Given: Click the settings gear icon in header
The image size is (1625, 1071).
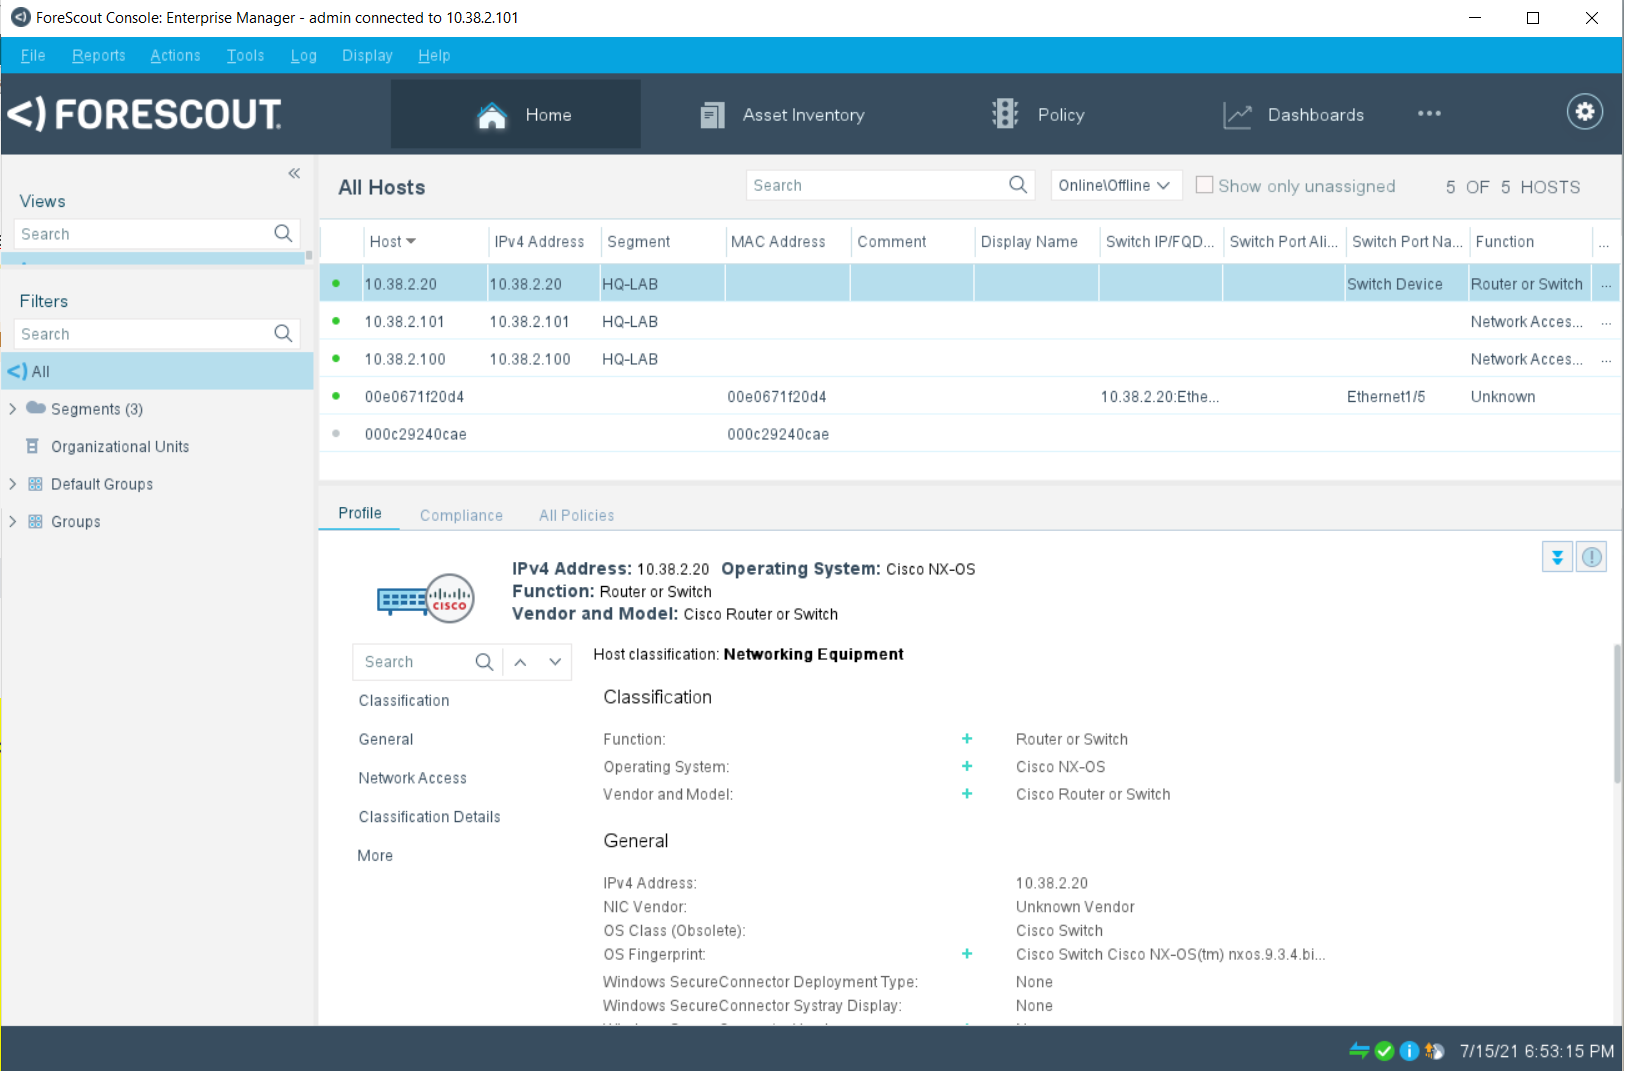Looking at the screenshot, I should (x=1584, y=112).
